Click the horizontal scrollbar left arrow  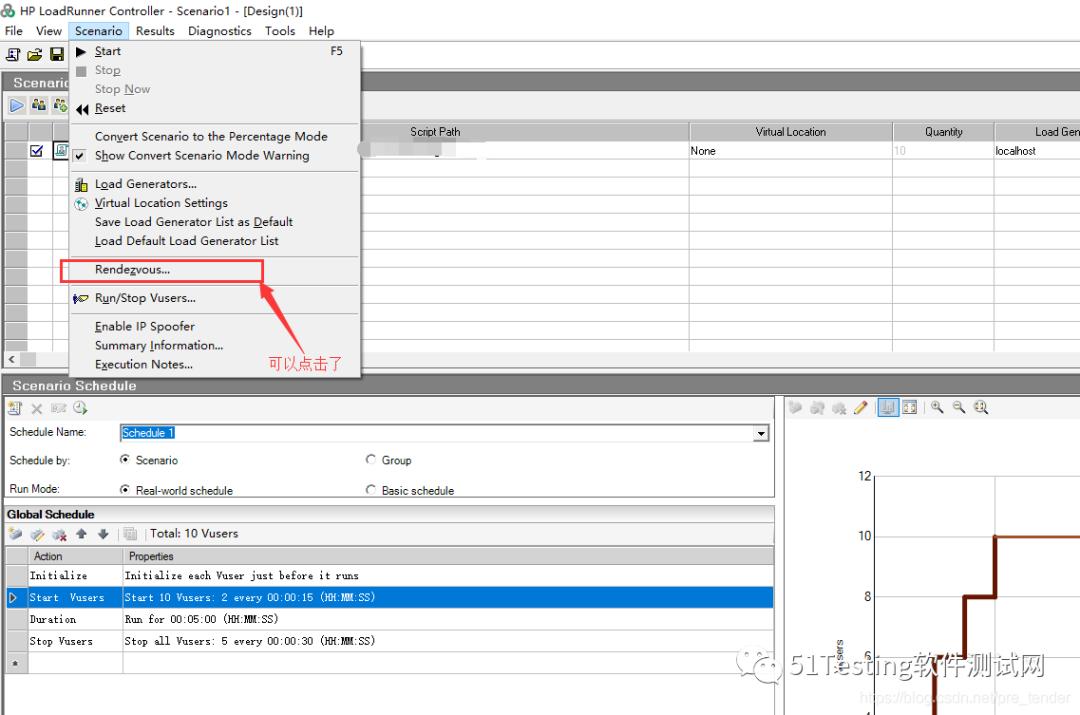pos(12,359)
